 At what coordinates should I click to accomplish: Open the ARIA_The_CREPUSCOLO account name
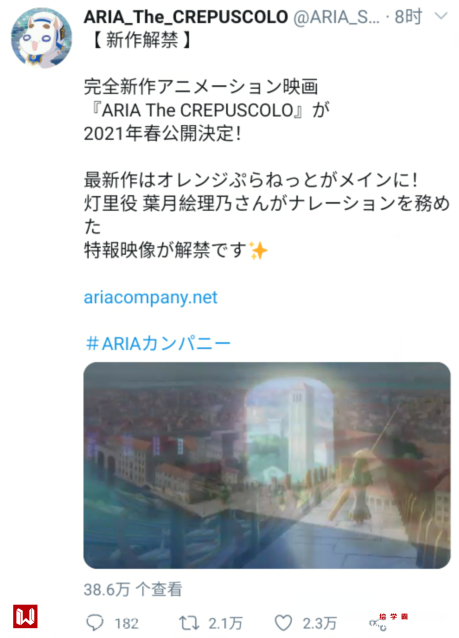[x=186, y=17]
